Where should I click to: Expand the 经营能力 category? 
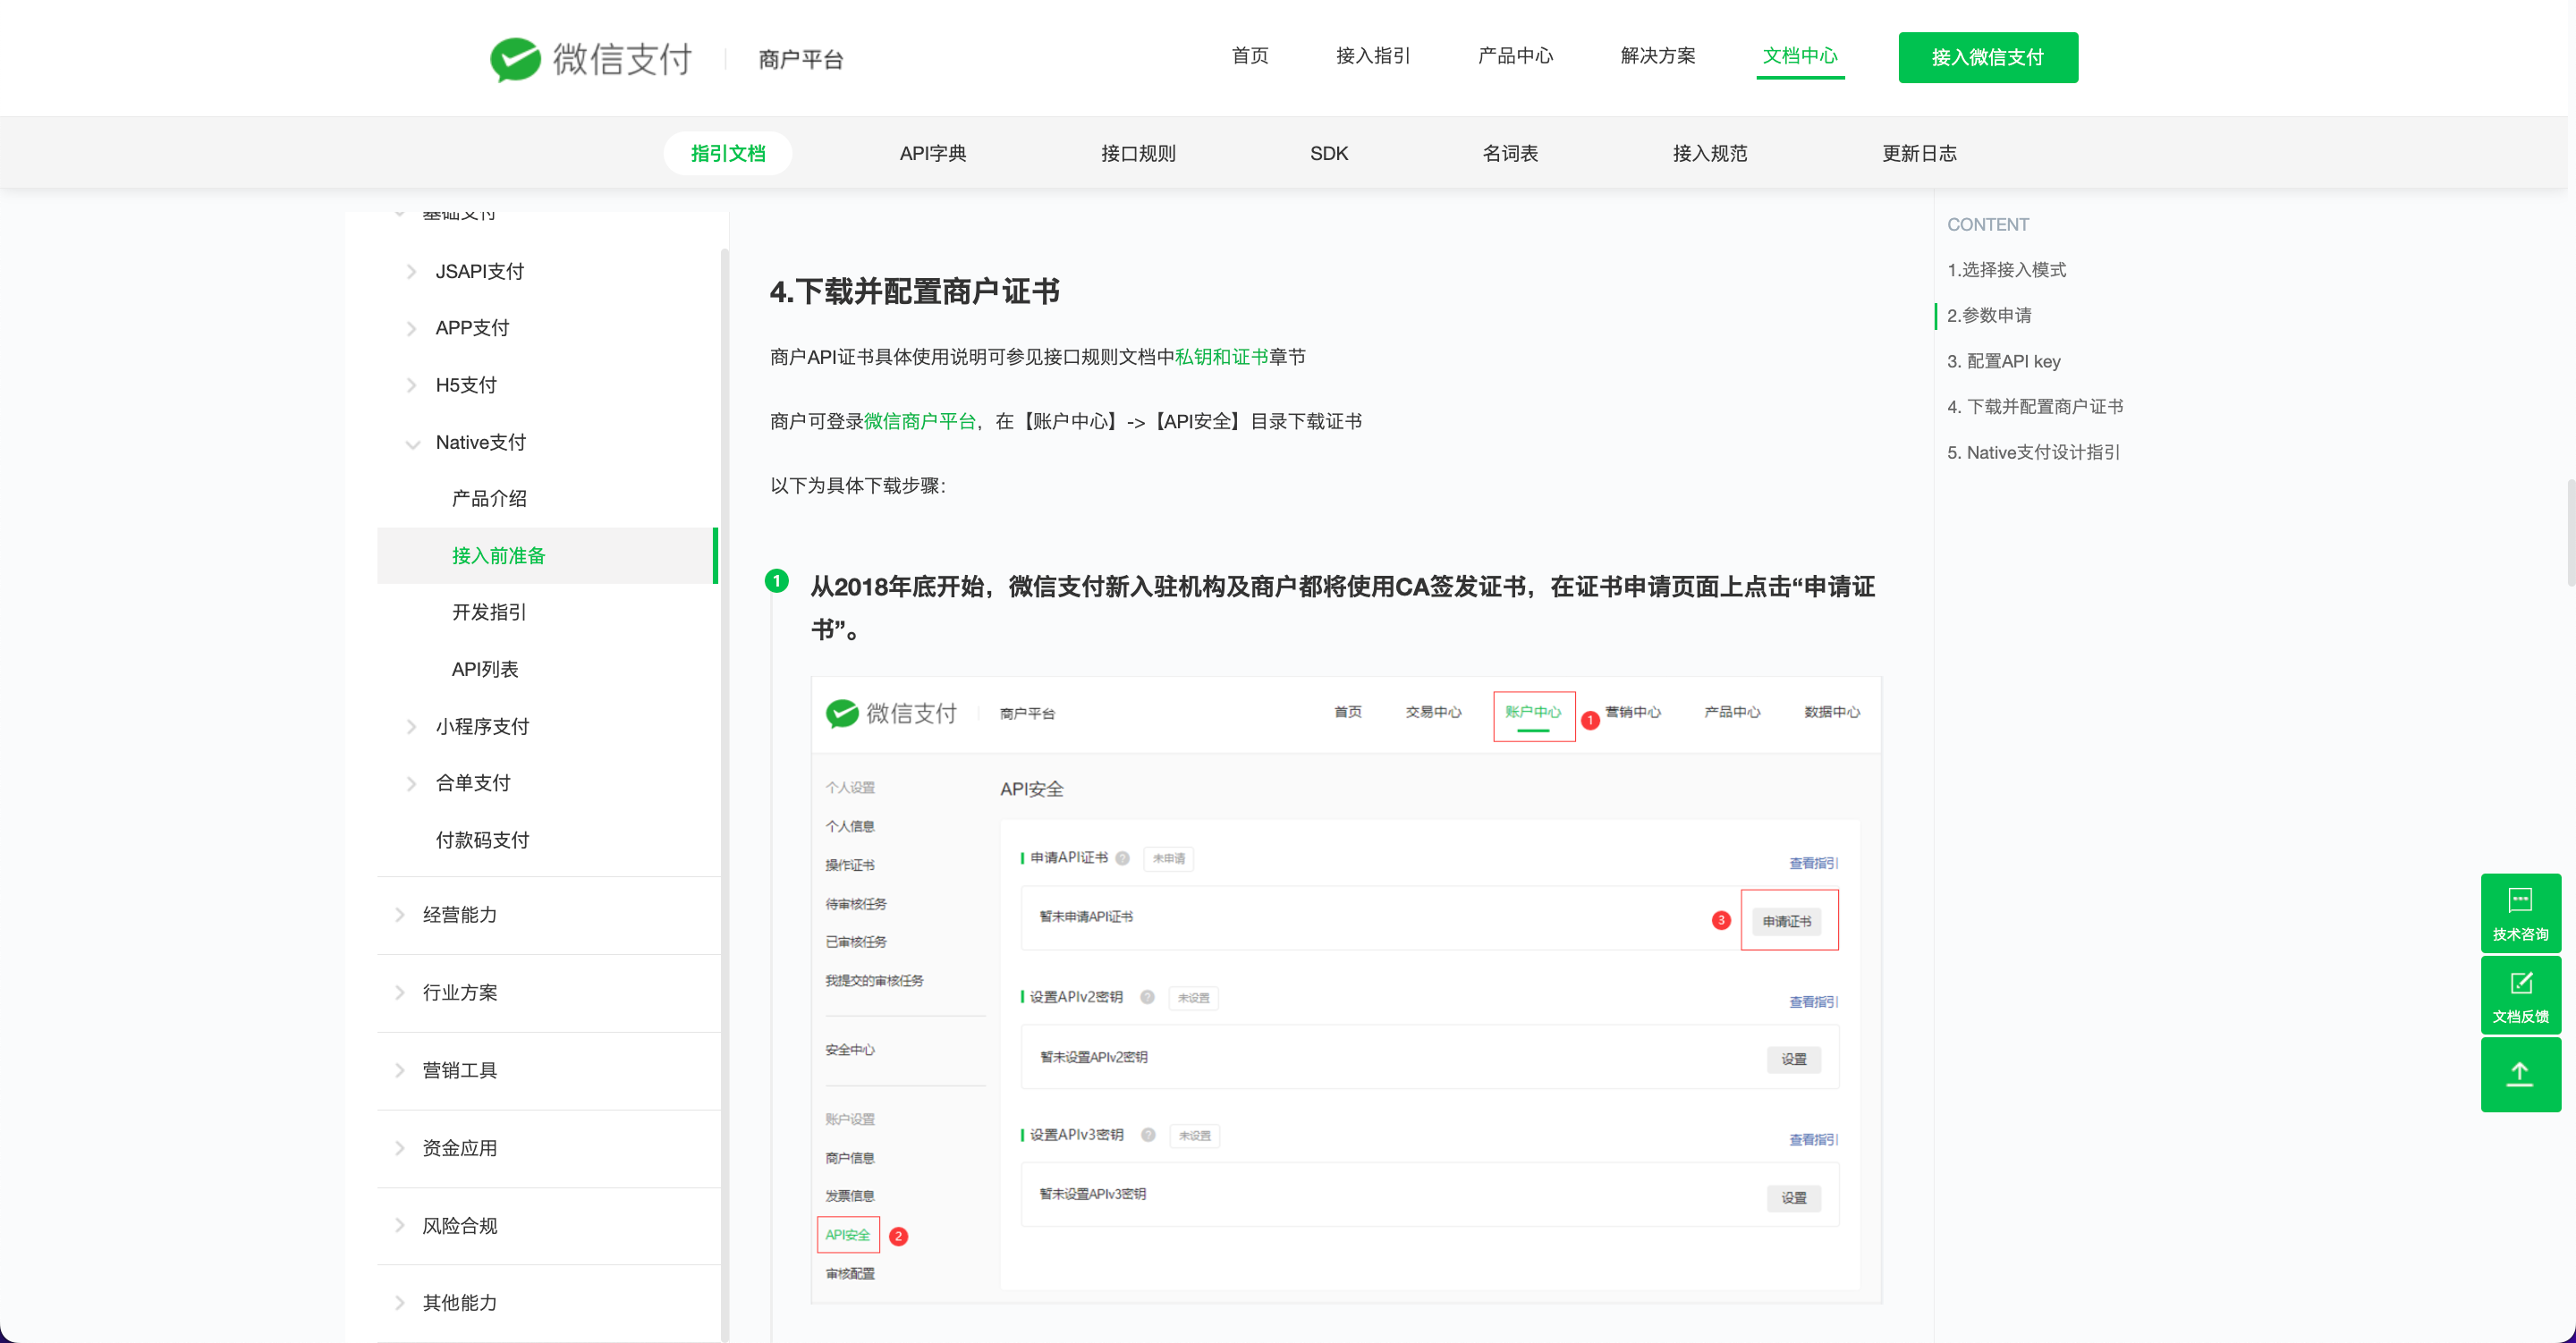tap(400, 915)
